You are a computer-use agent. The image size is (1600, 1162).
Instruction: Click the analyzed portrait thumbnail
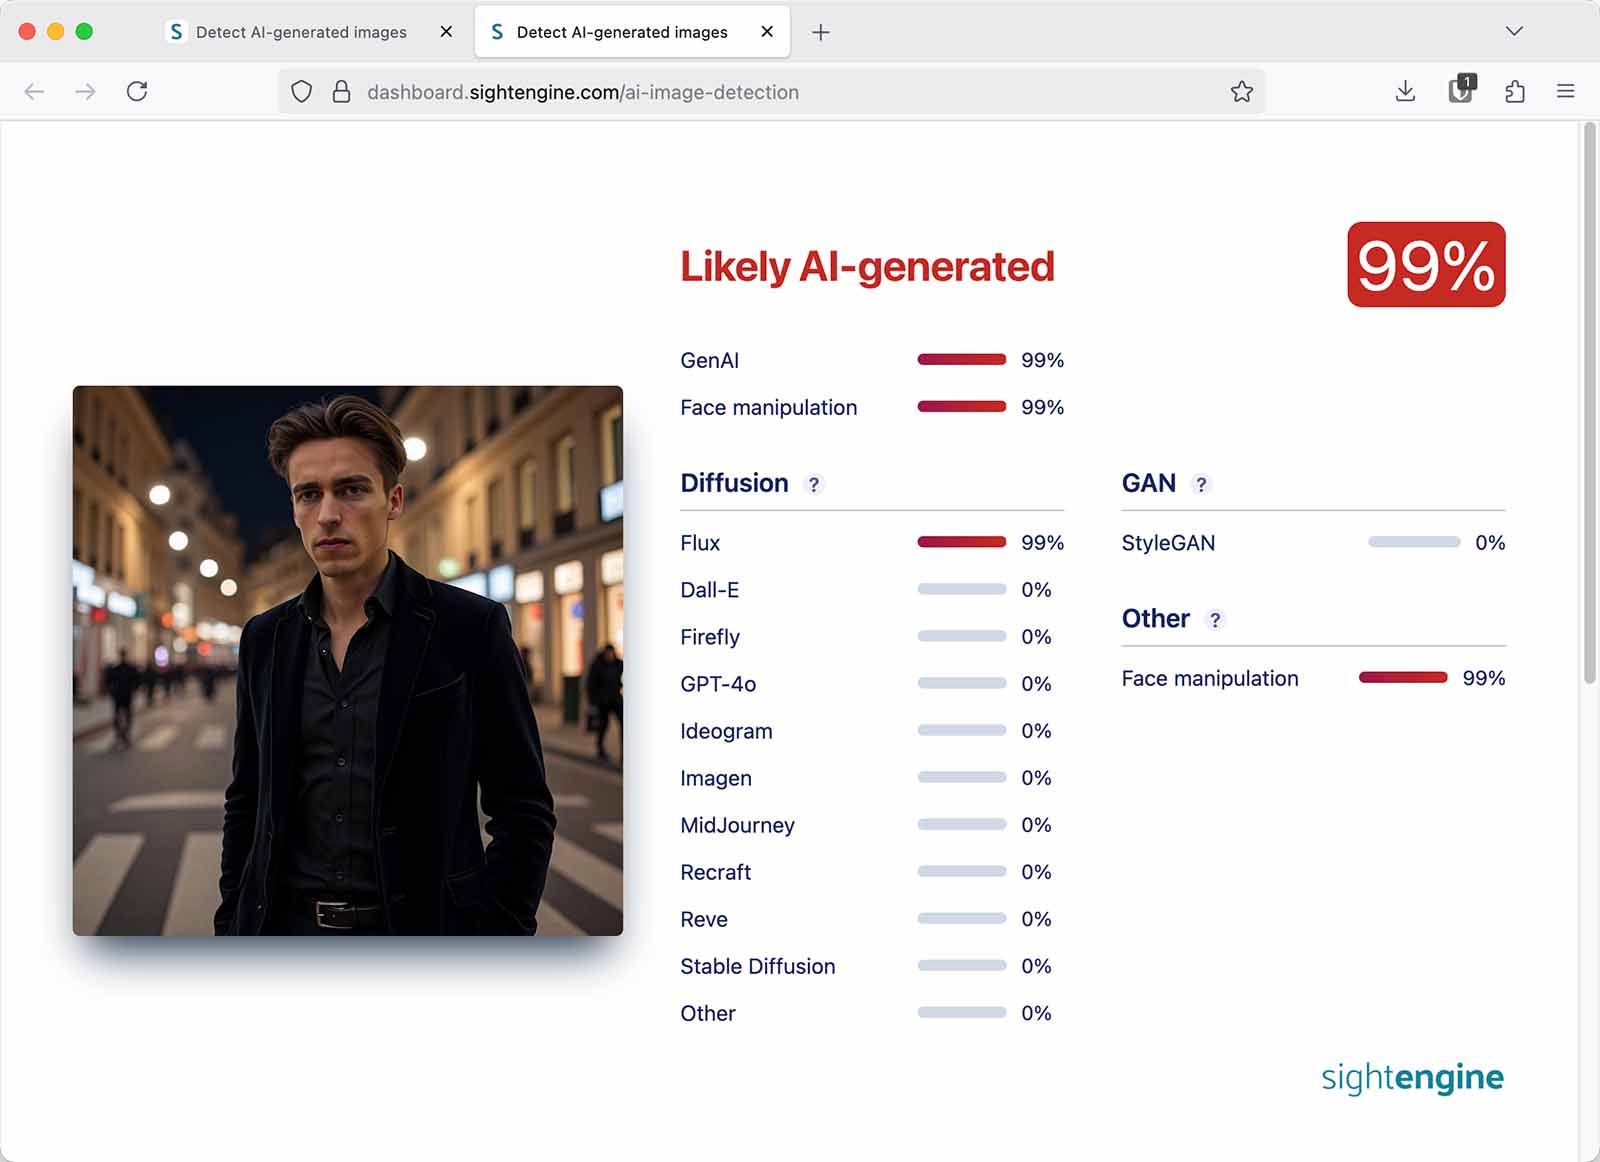[x=348, y=661]
